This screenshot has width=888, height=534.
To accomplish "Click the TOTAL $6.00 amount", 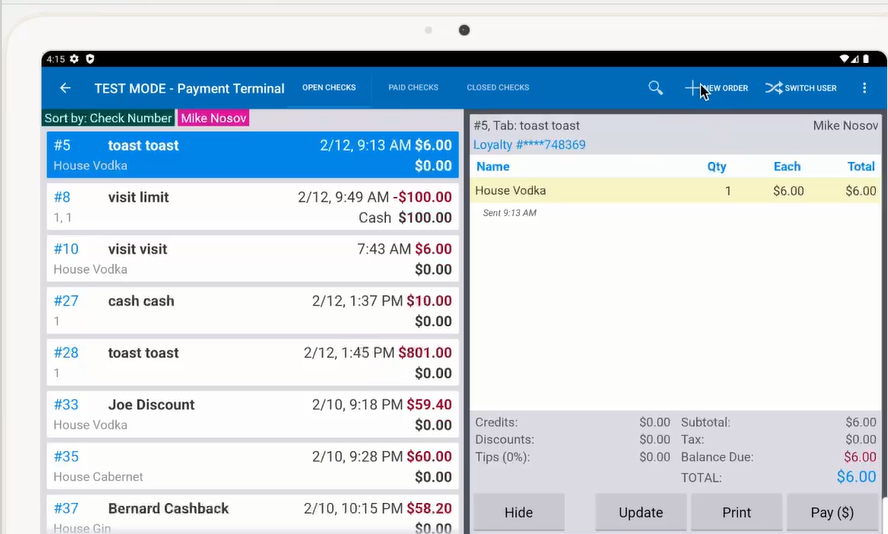I will click(856, 477).
